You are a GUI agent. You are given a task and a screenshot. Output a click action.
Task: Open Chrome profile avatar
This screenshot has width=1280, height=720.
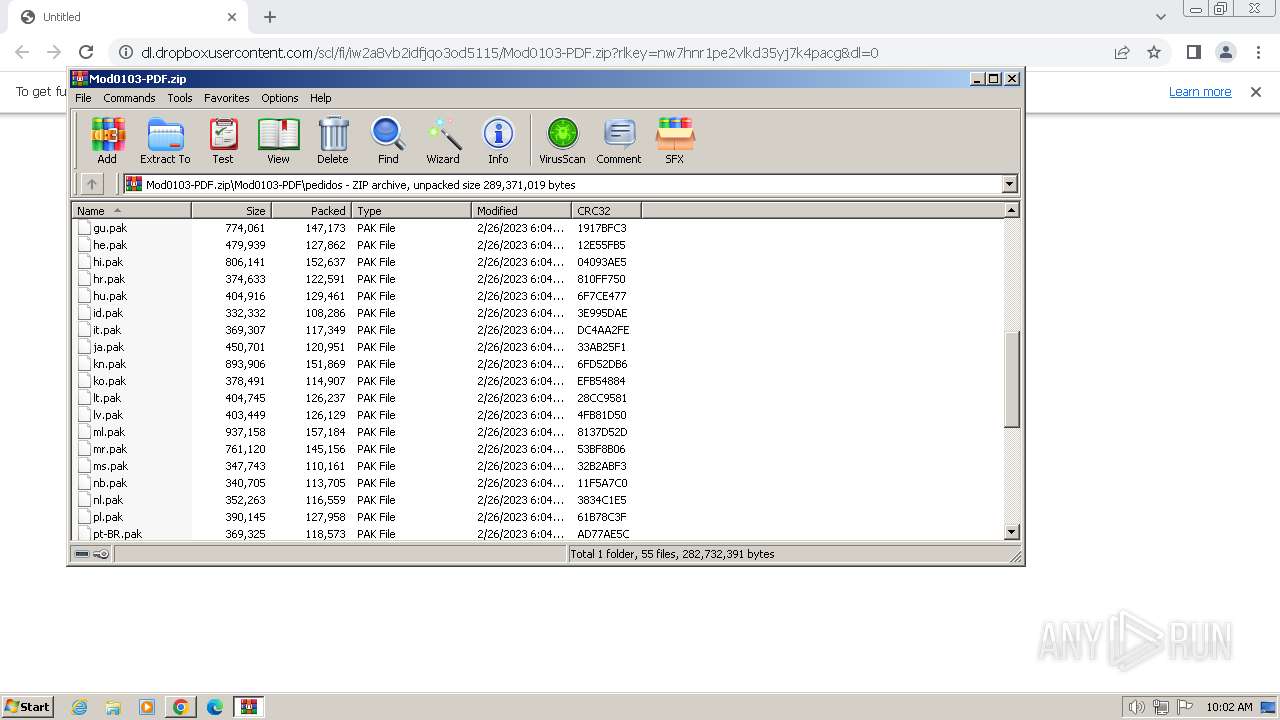pyautogui.click(x=1225, y=52)
